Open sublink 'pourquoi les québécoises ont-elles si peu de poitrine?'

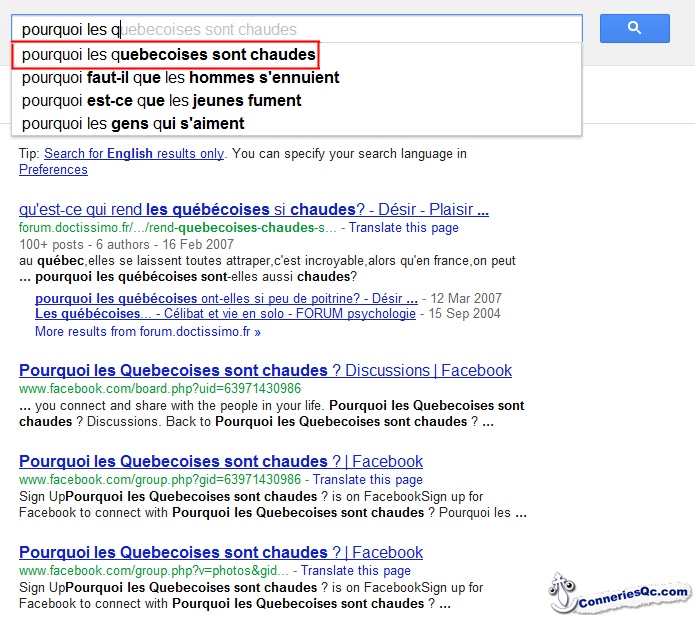(x=226, y=298)
